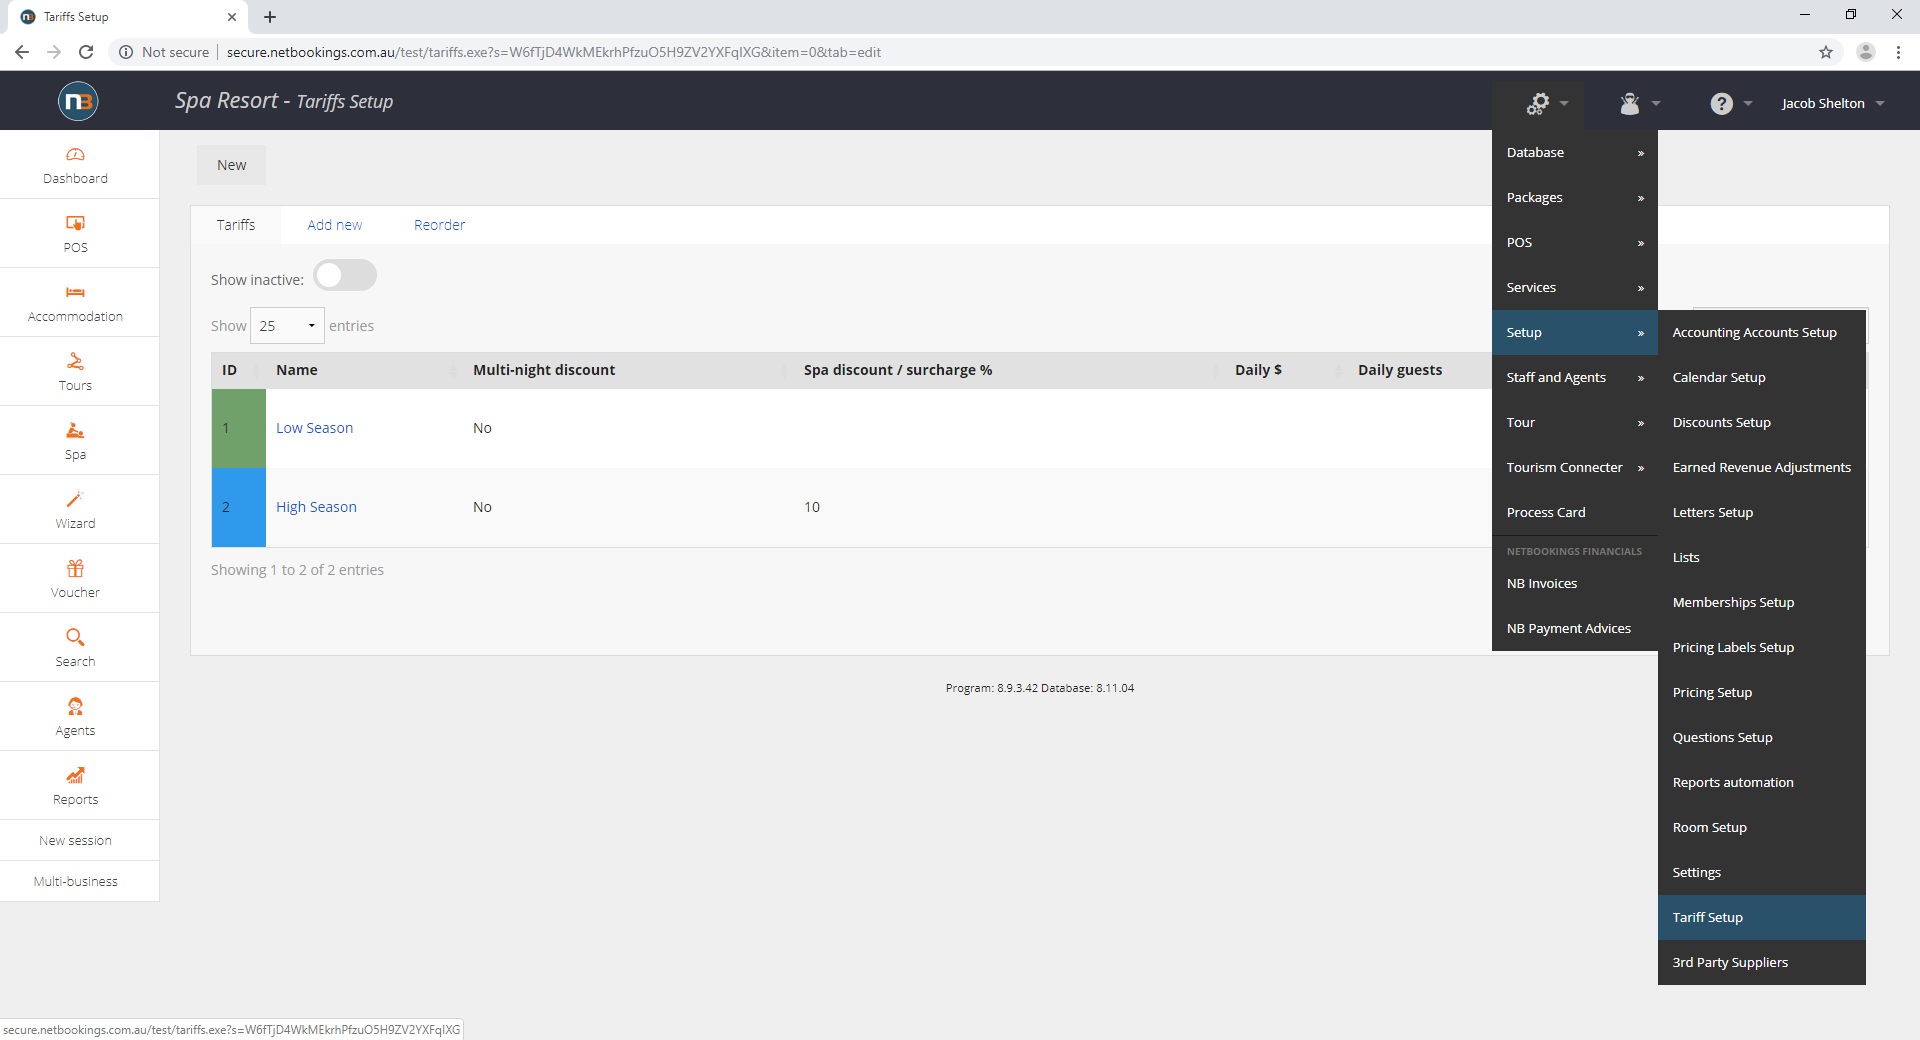The width and height of the screenshot is (1920, 1040).
Task: Open the entries count dropdown showing 25
Action: 287,326
